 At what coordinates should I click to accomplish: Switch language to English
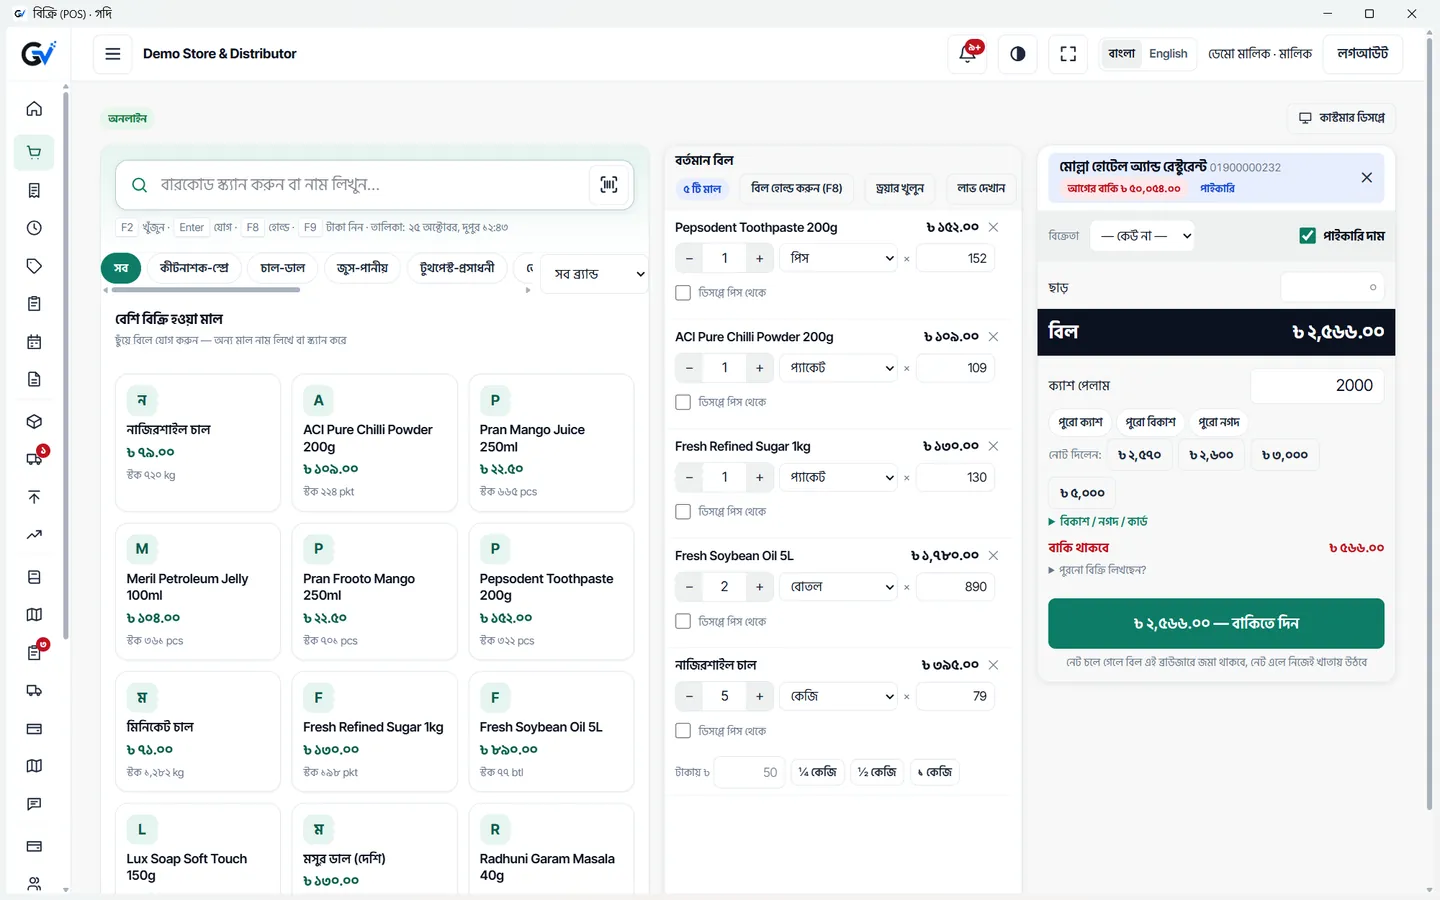tap(1168, 54)
